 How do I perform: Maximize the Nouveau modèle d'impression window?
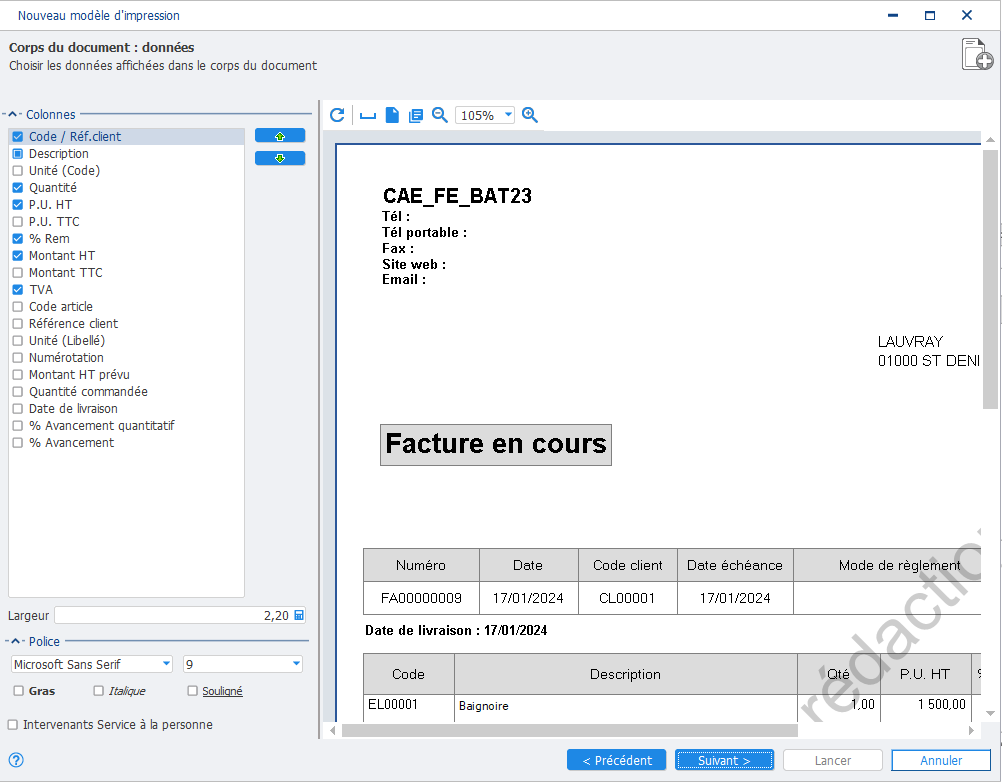pos(930,15)
